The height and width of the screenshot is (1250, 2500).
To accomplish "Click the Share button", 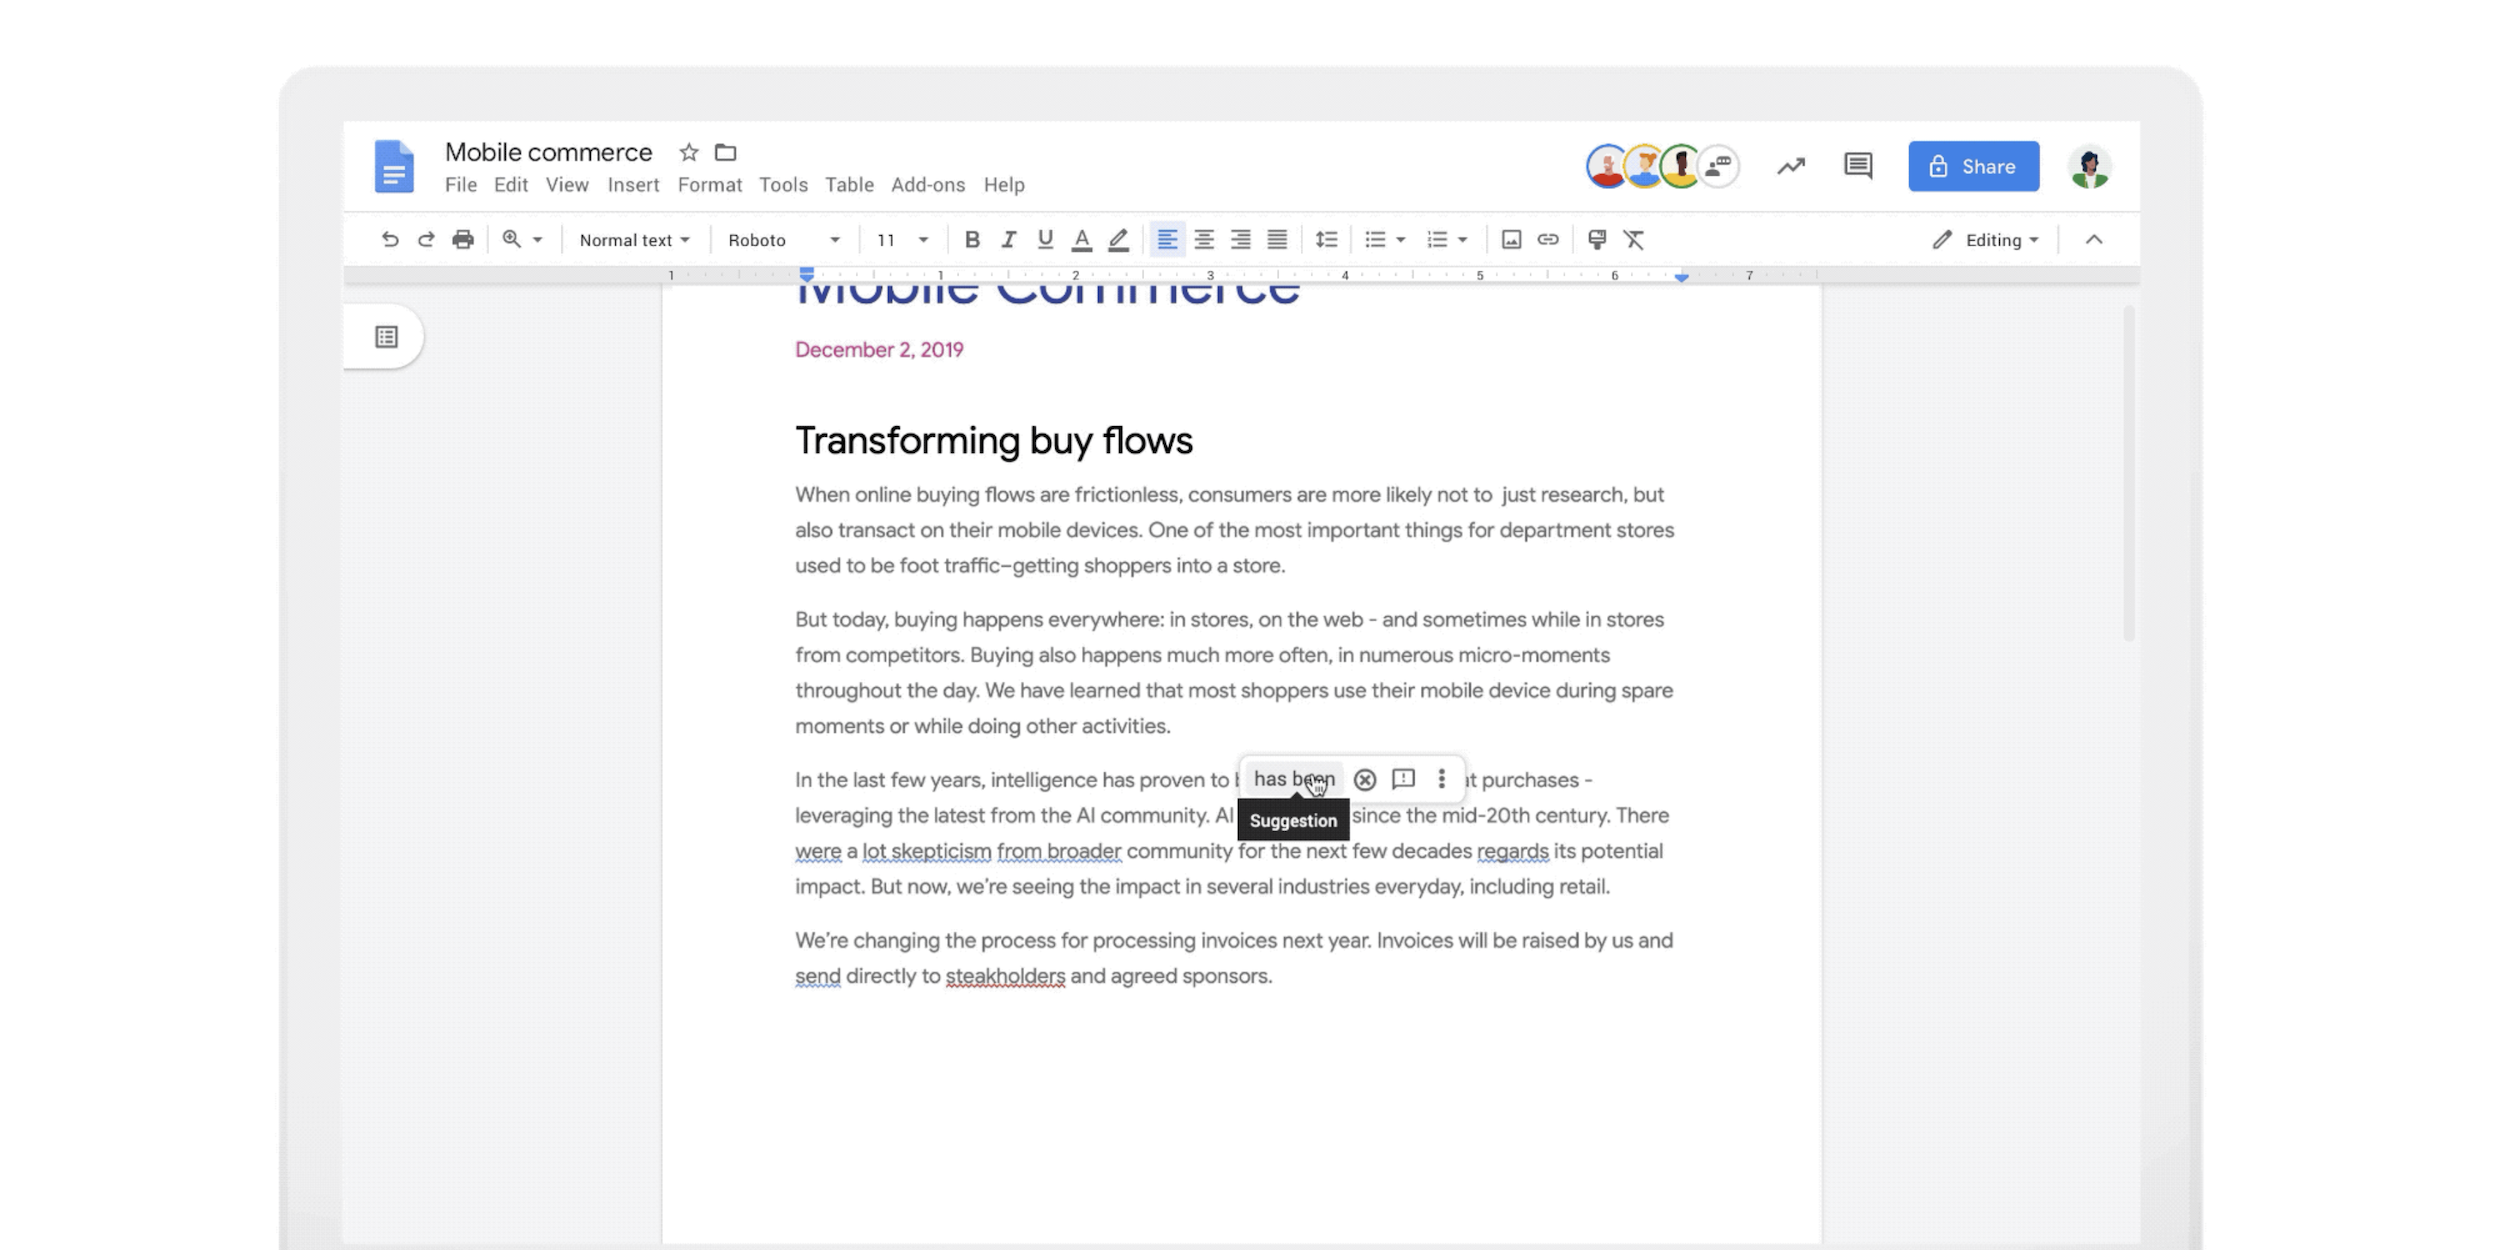I will click(1972, 166).
